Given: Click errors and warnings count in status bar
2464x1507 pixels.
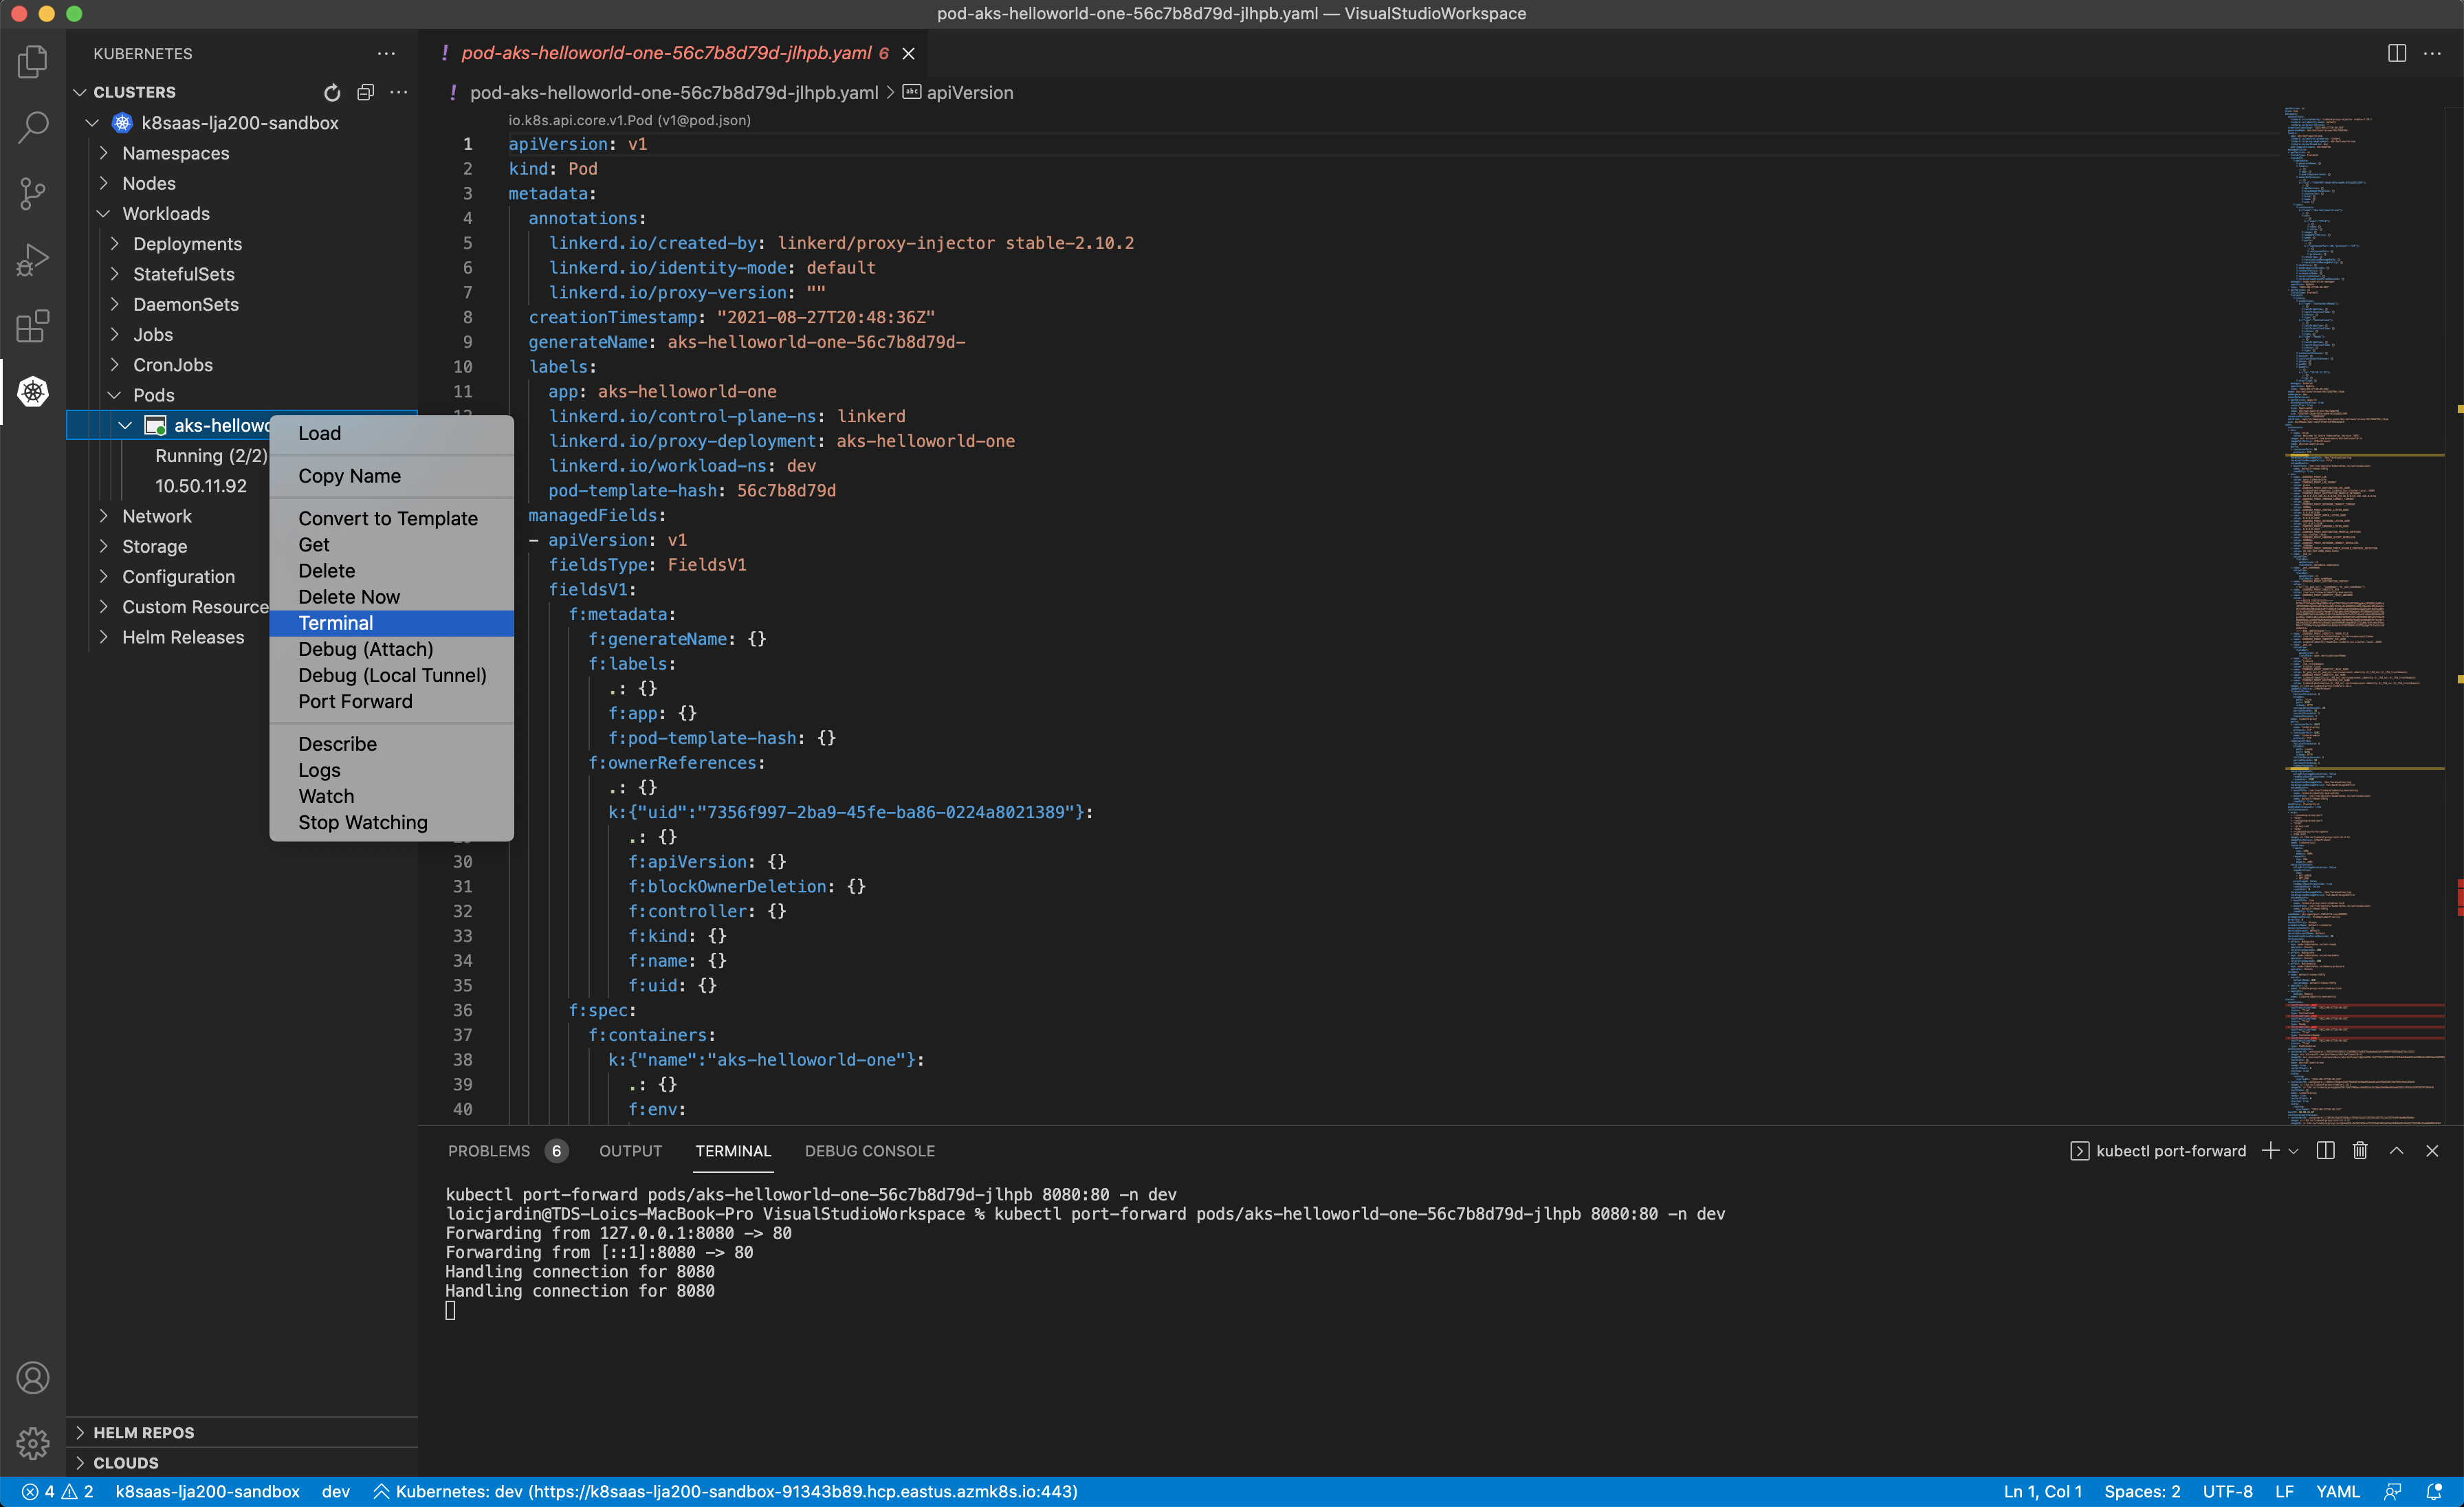Looking at the screenshot, I should 58,1491.
